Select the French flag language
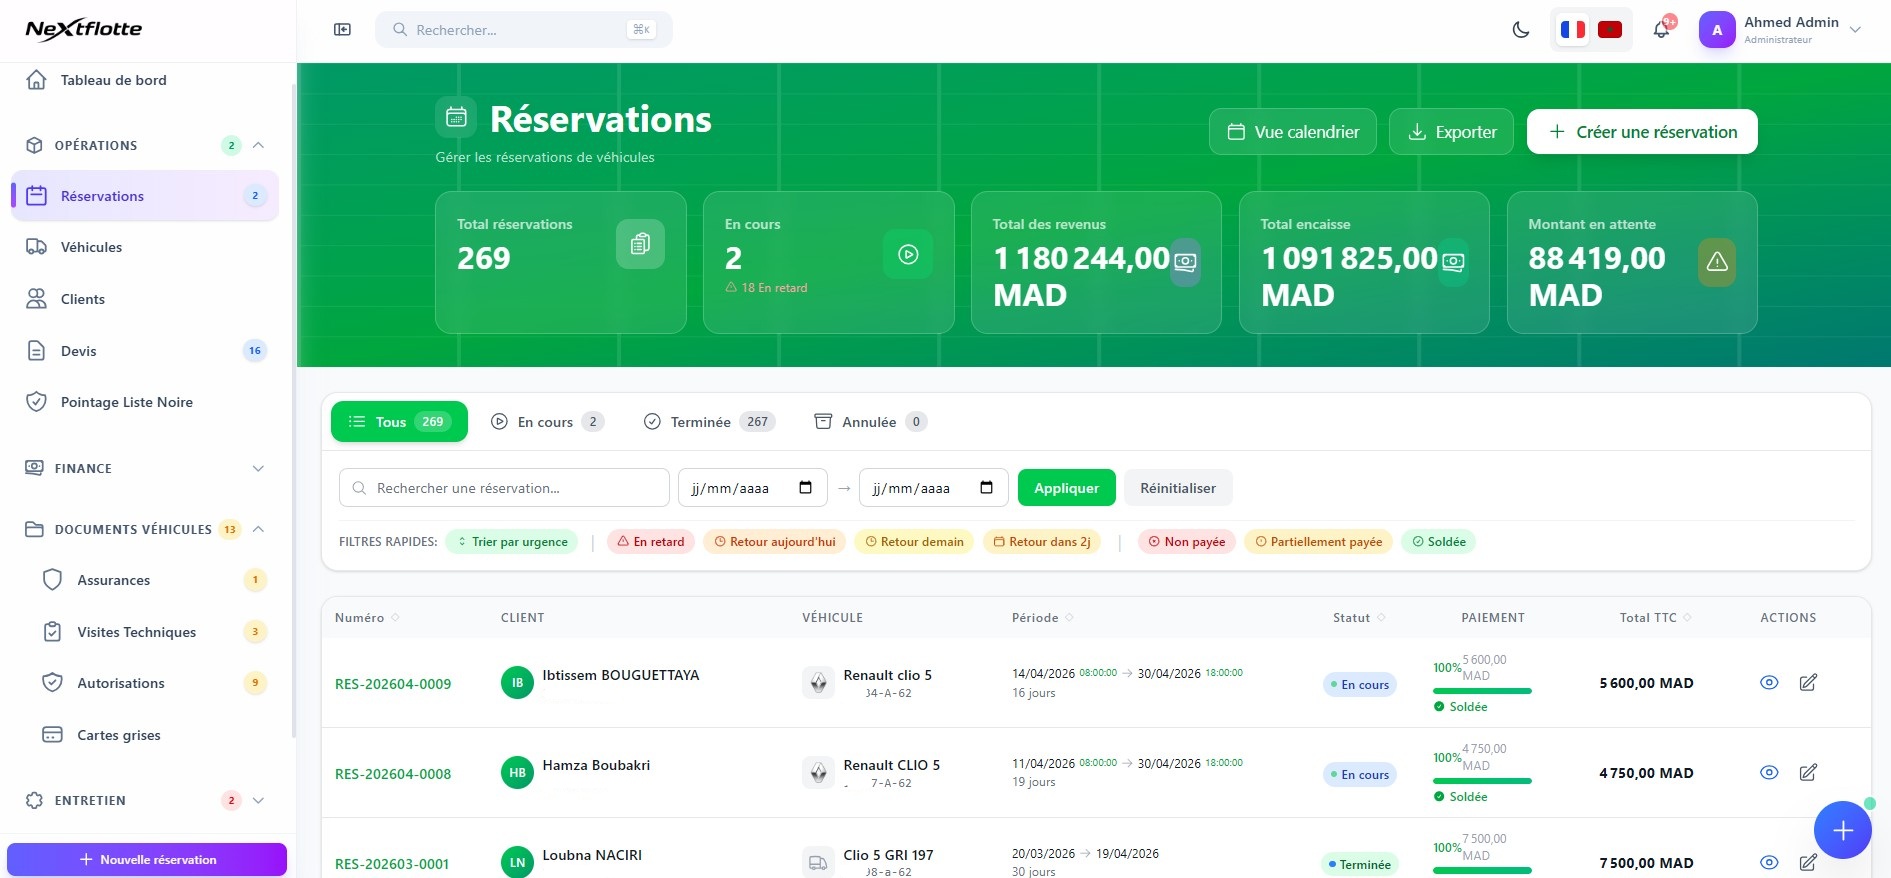This screenshot has height=878, width=1891. 1573,30
